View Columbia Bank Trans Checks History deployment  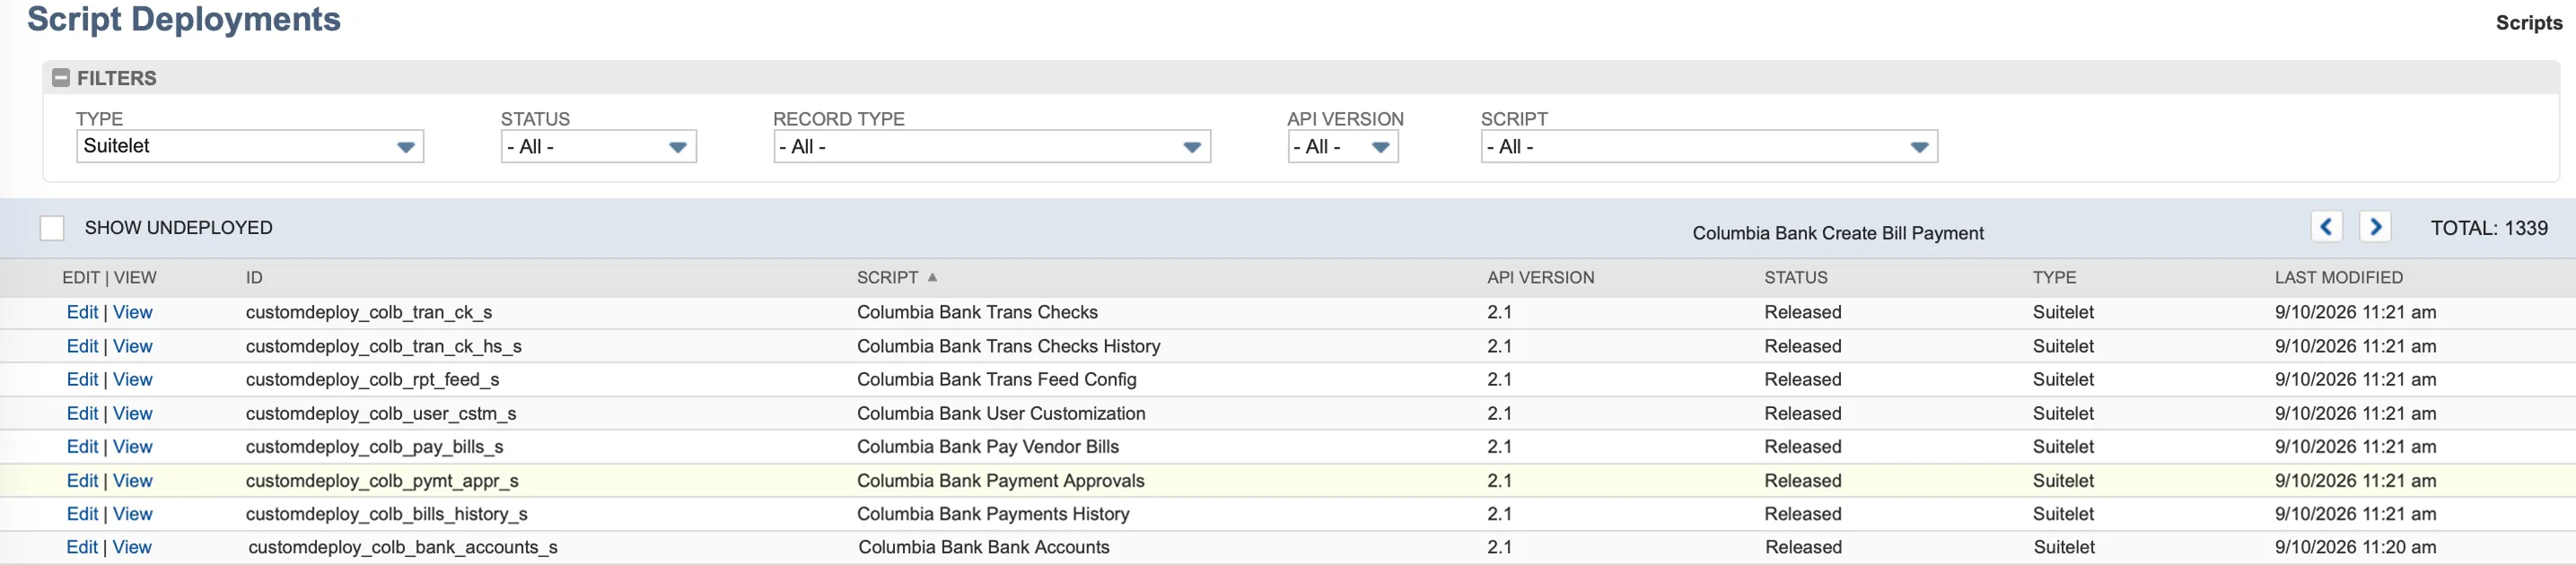(x=133, y=346)
